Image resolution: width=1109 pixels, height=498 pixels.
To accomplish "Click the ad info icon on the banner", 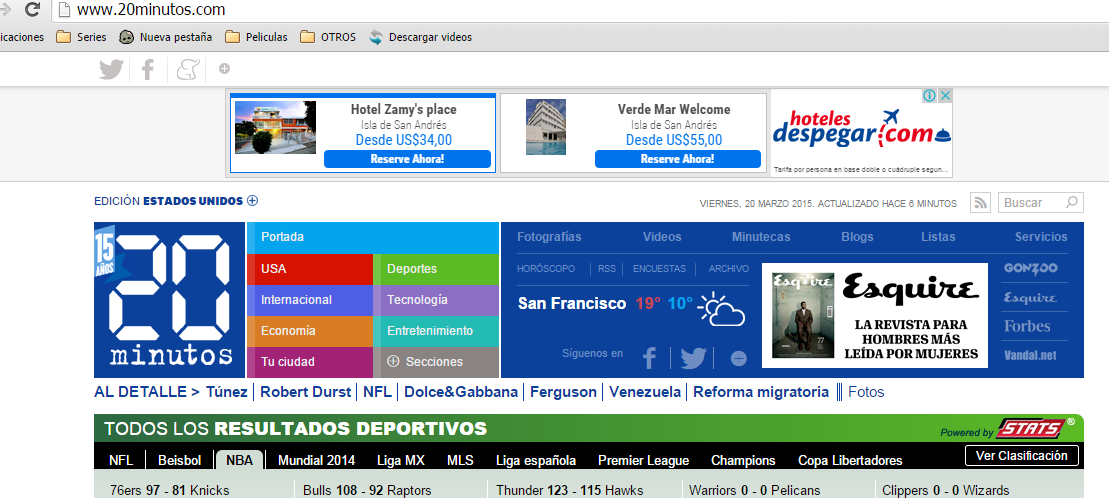I will 929,96.
